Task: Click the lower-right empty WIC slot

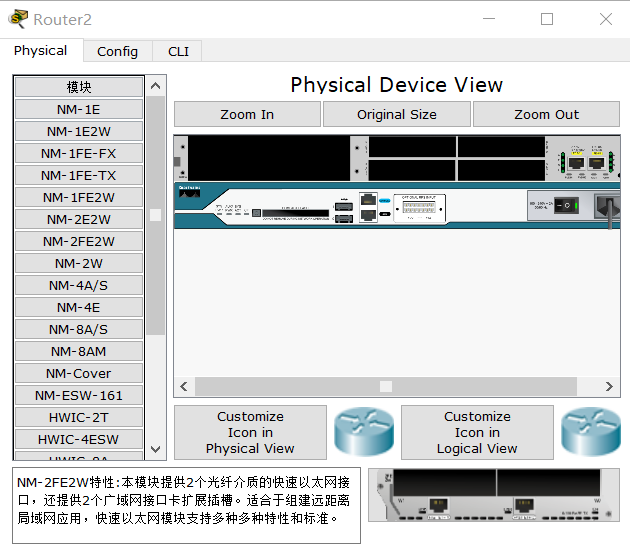Action: pos(501,170)
